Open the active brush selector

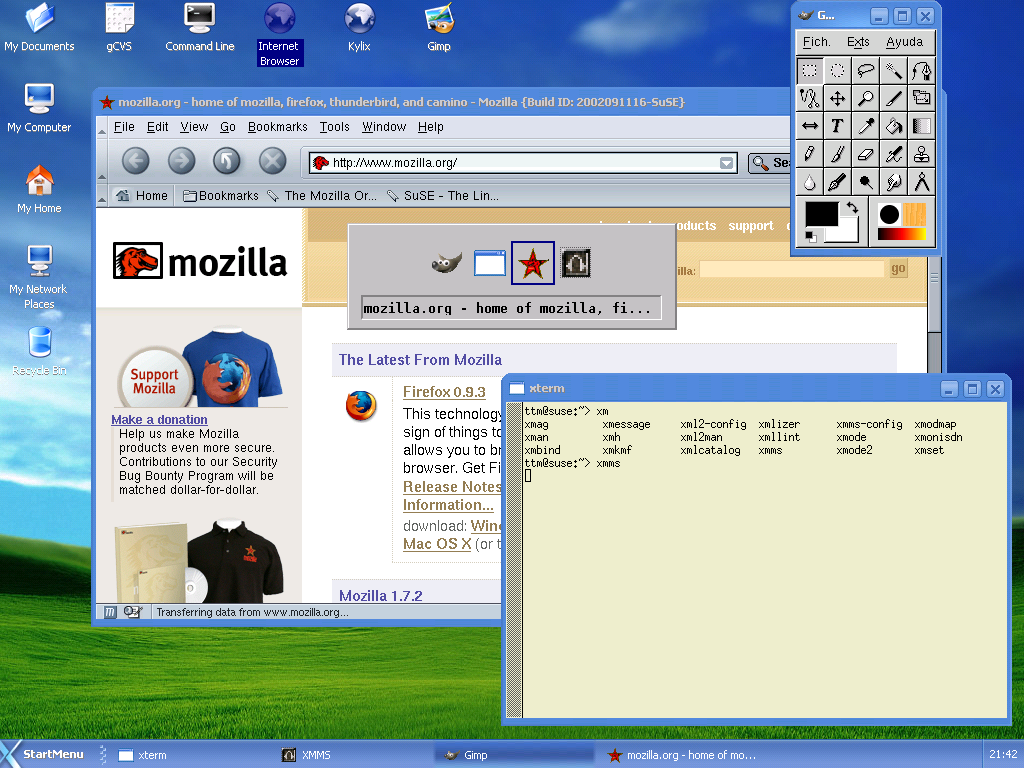point(889,214)
